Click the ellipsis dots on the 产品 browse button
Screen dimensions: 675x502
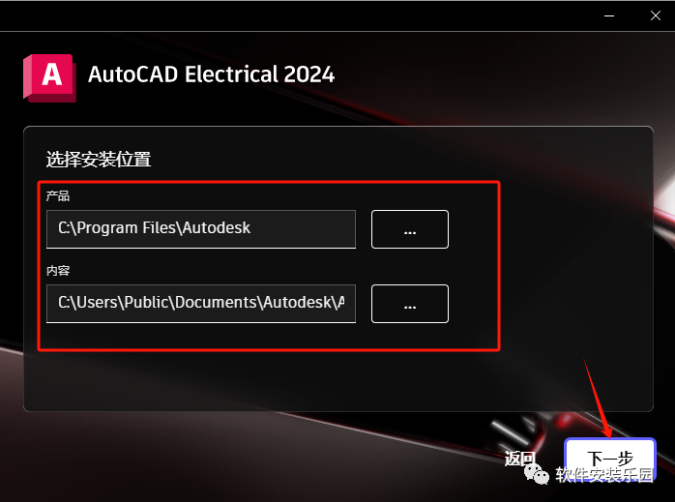410,233
